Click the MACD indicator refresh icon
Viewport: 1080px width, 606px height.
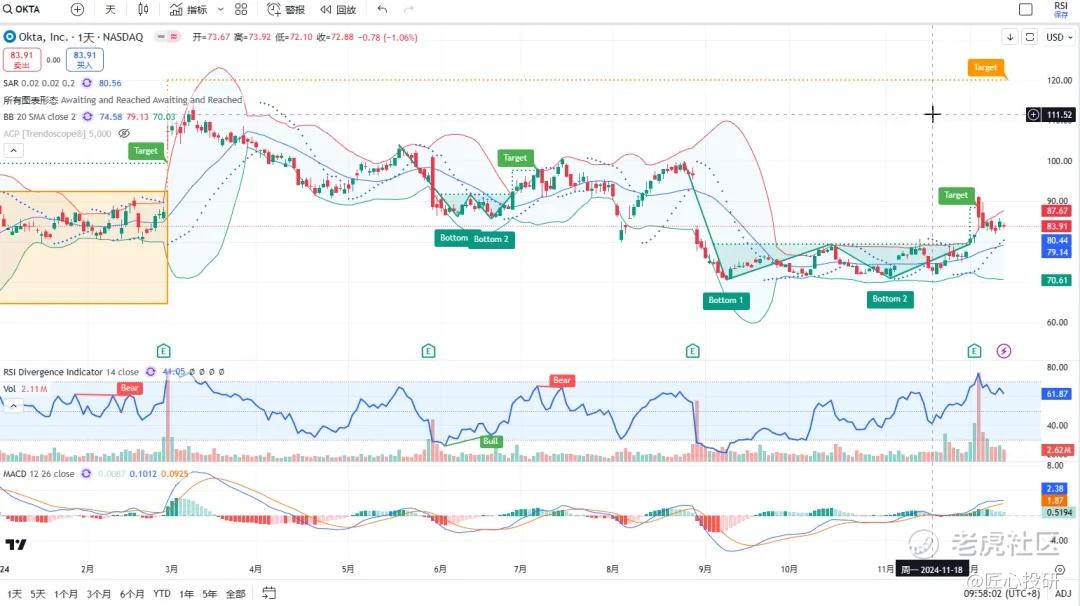point(86,474)
